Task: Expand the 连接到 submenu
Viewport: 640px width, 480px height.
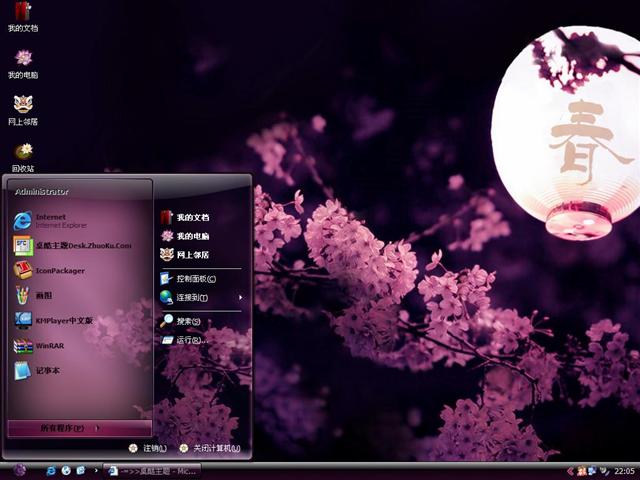Action: click(x=200, y=297)
